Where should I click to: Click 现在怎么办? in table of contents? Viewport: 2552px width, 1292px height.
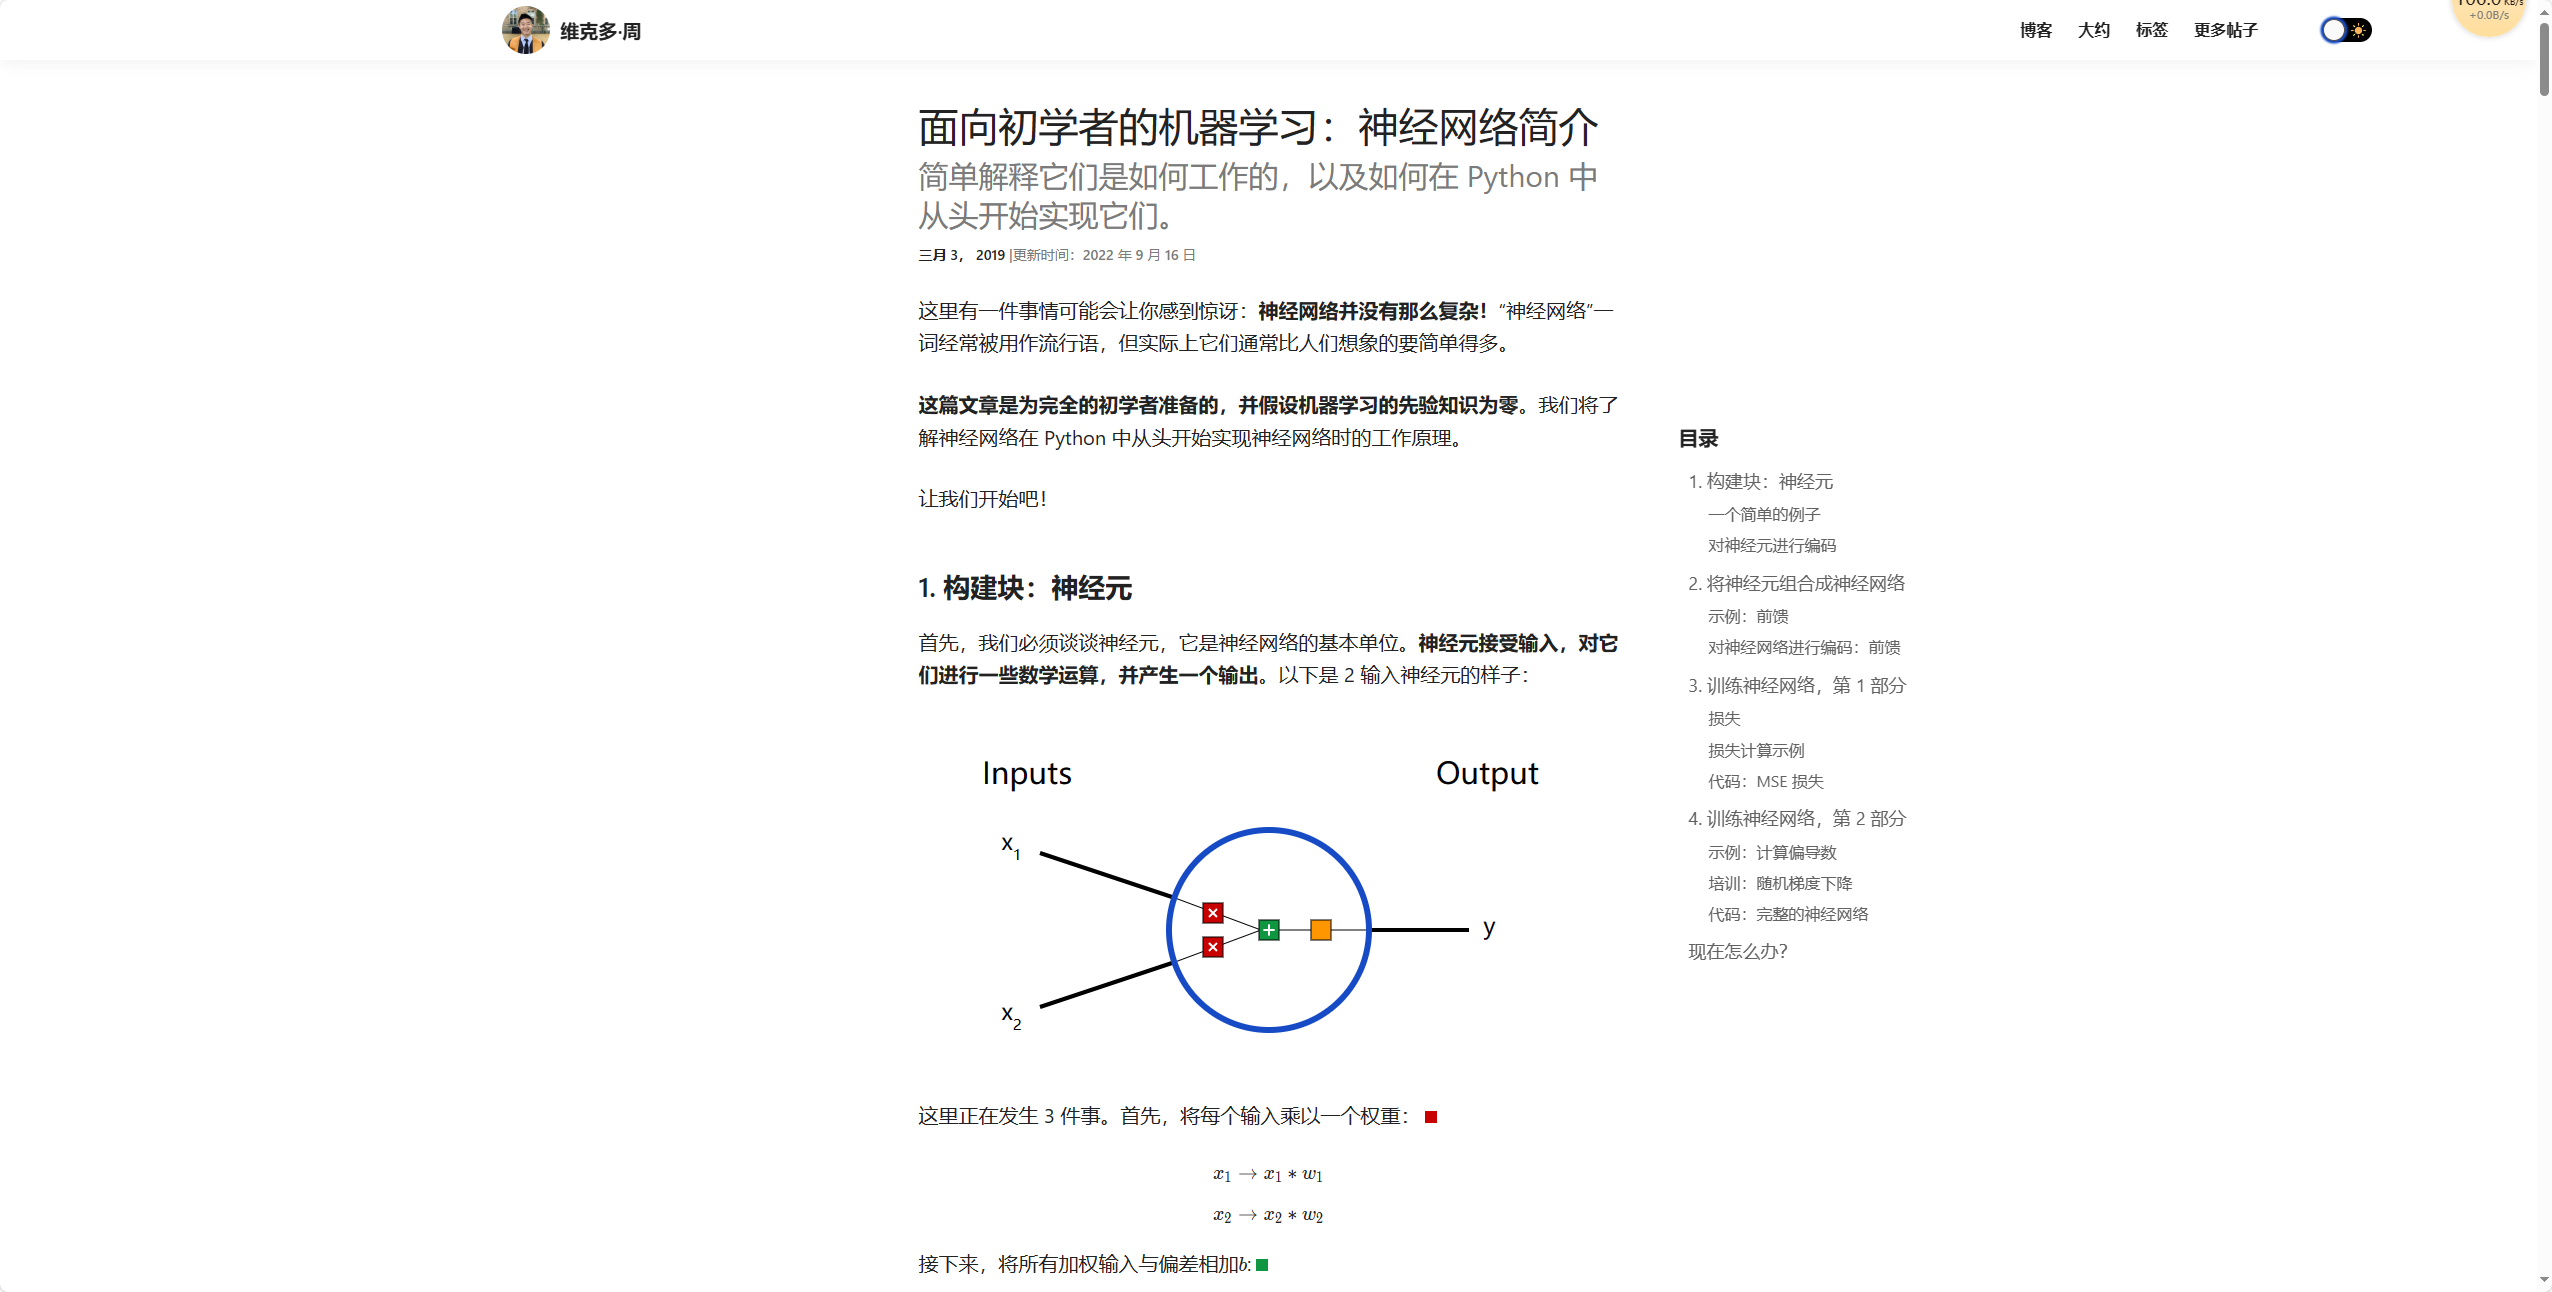[x=1737, y=952]
